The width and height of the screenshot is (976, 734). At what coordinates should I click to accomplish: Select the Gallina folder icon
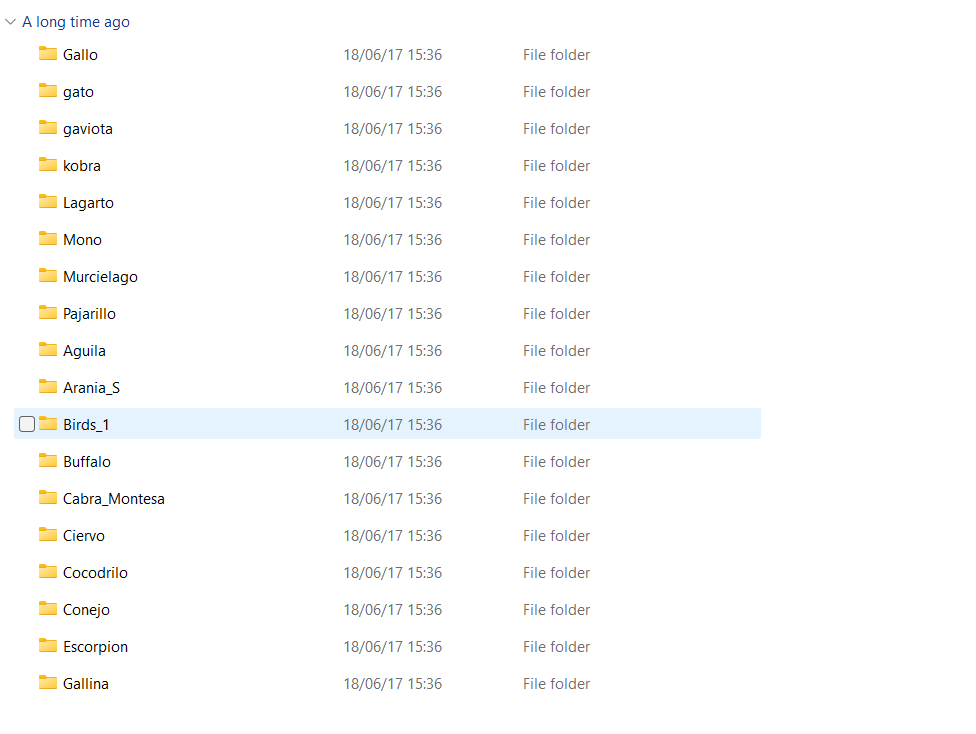click(x=48, y=683)
